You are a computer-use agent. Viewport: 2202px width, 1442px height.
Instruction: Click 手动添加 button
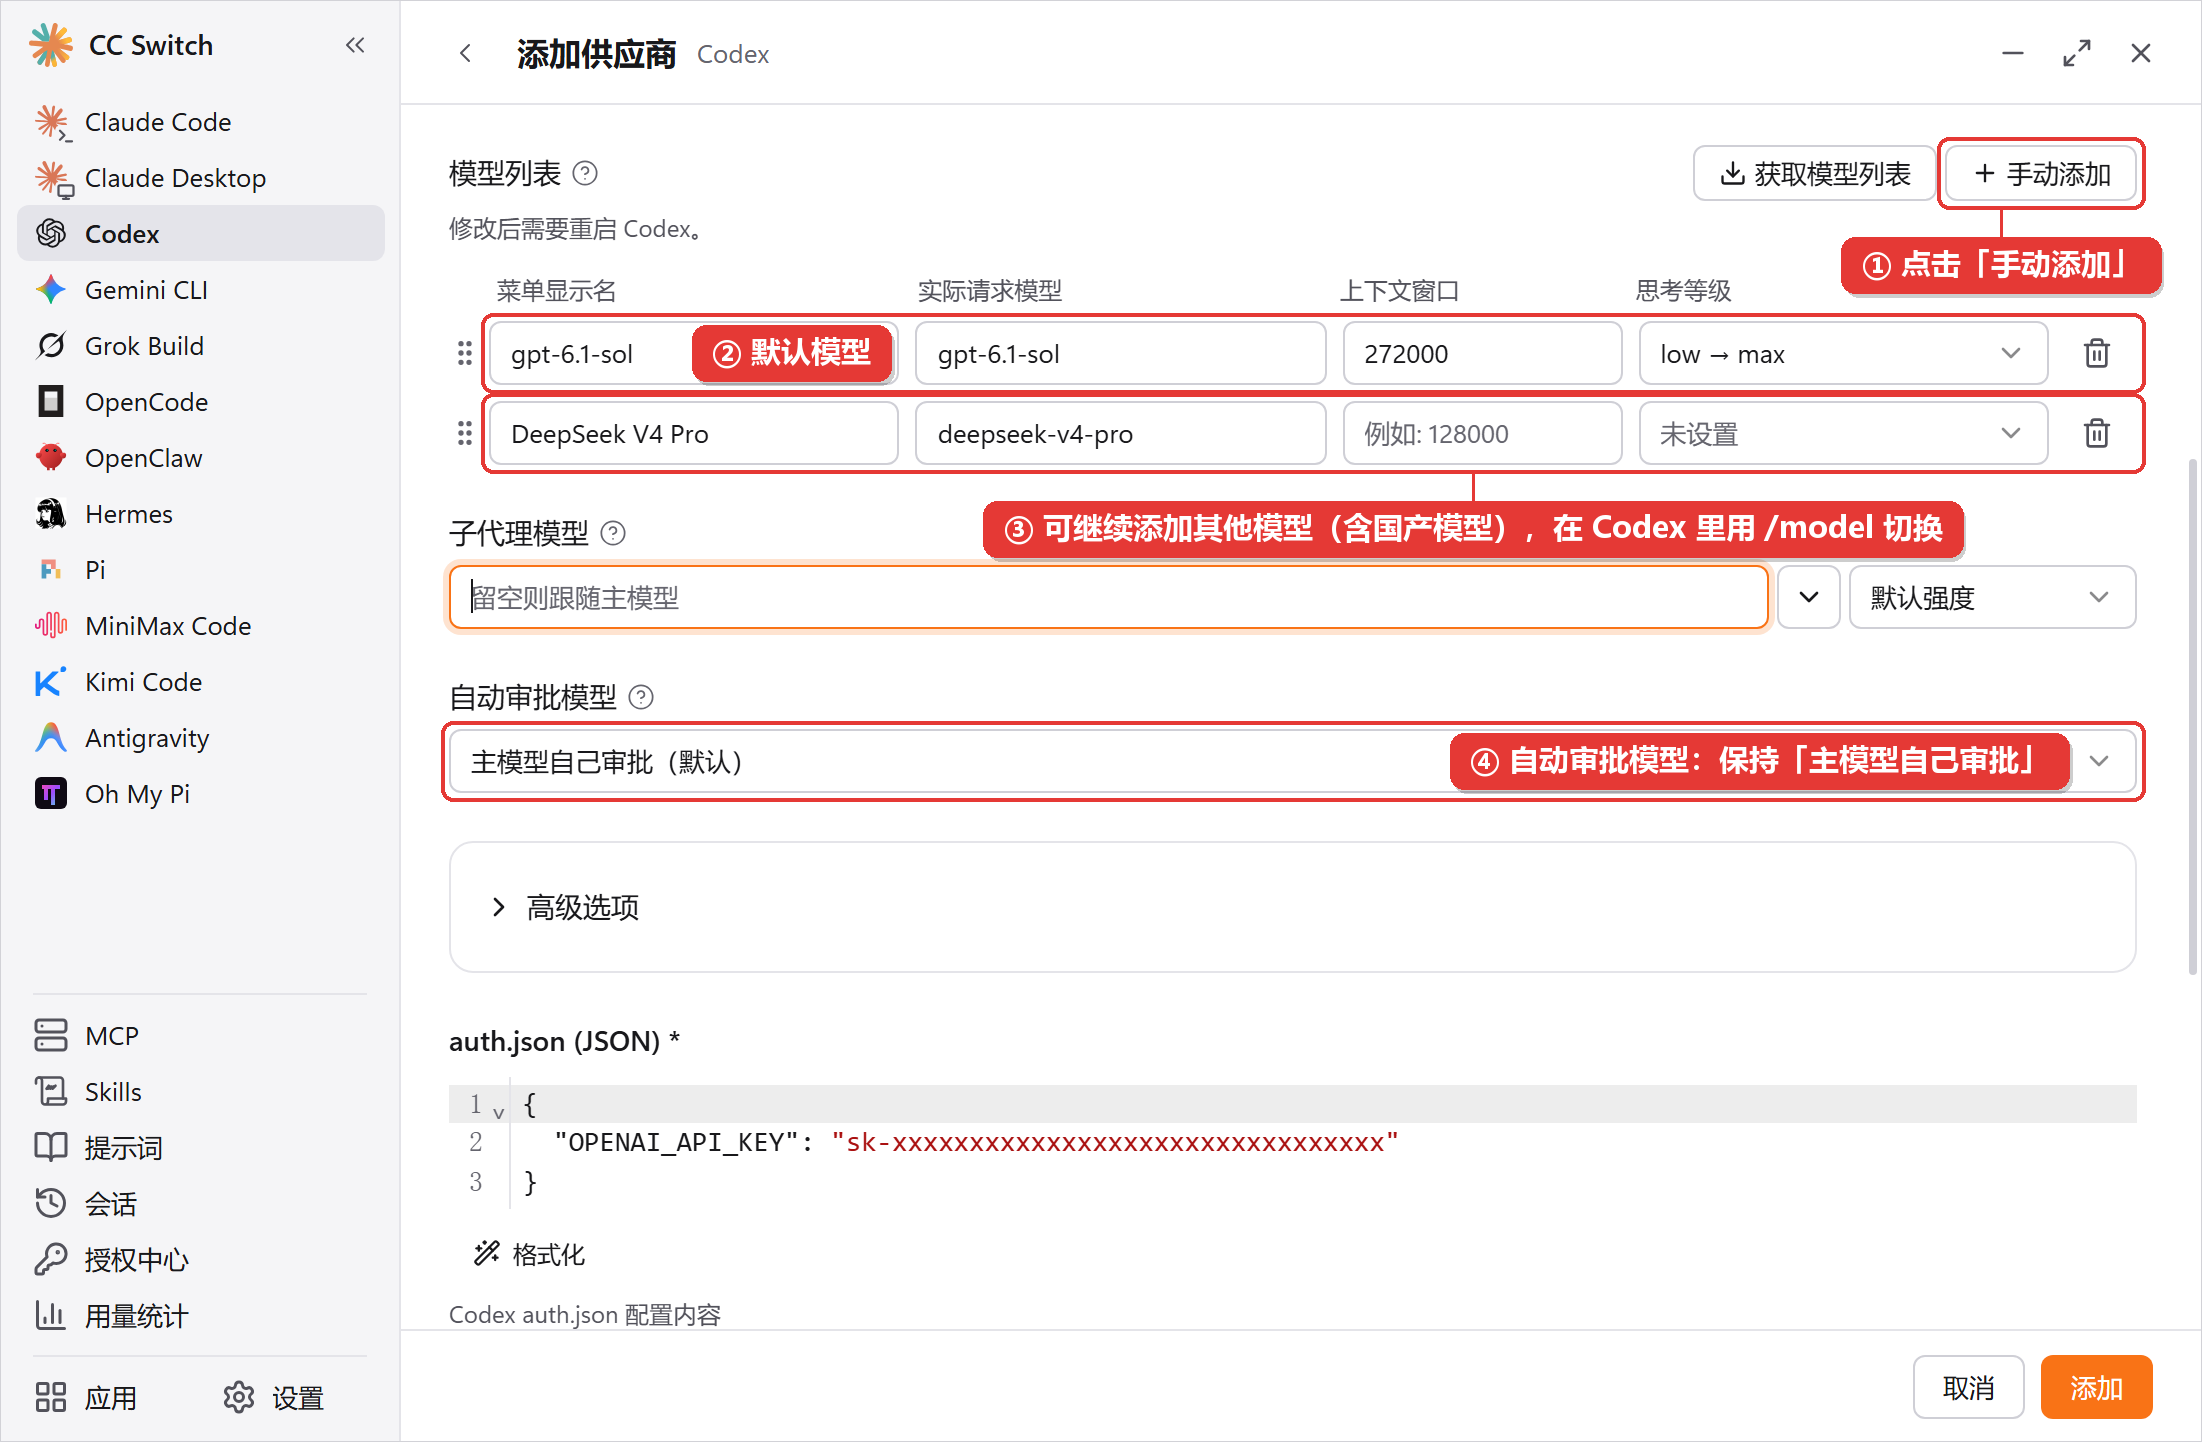pyautogui.click(x=2041, y=174)
